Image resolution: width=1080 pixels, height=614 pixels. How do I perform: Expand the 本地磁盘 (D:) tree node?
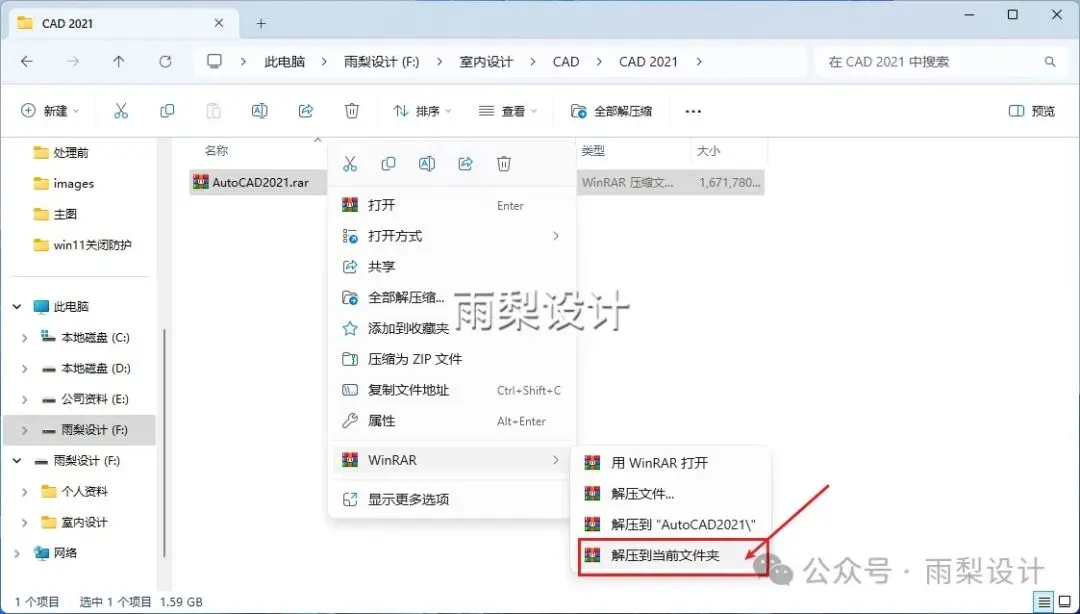25,369
